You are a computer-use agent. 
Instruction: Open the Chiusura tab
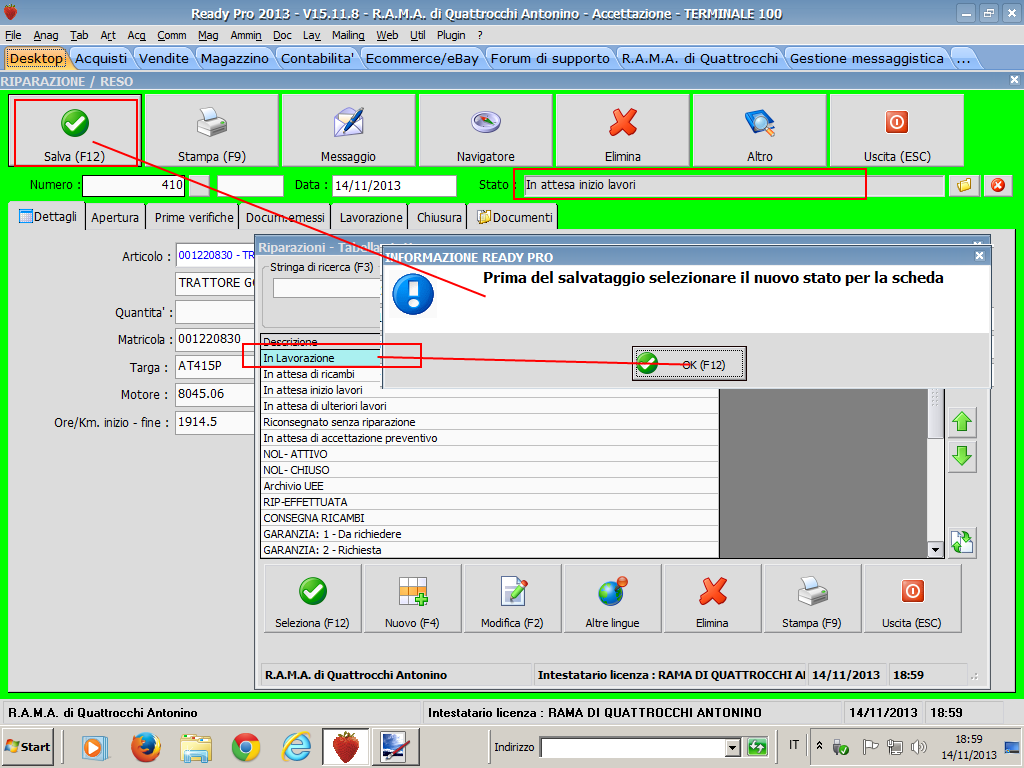tap(439, 217)
